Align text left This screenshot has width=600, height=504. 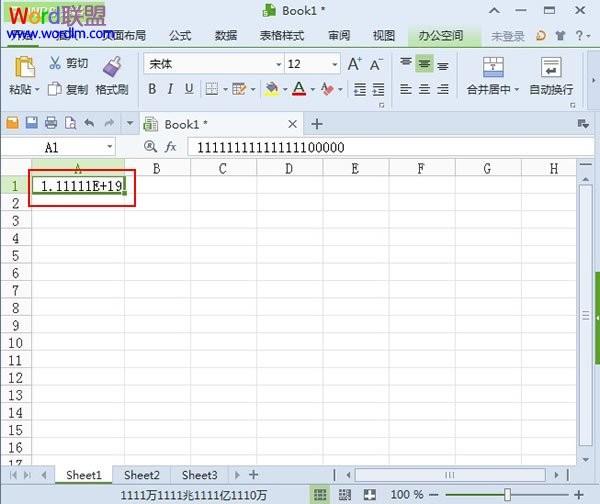coord(406,89)
